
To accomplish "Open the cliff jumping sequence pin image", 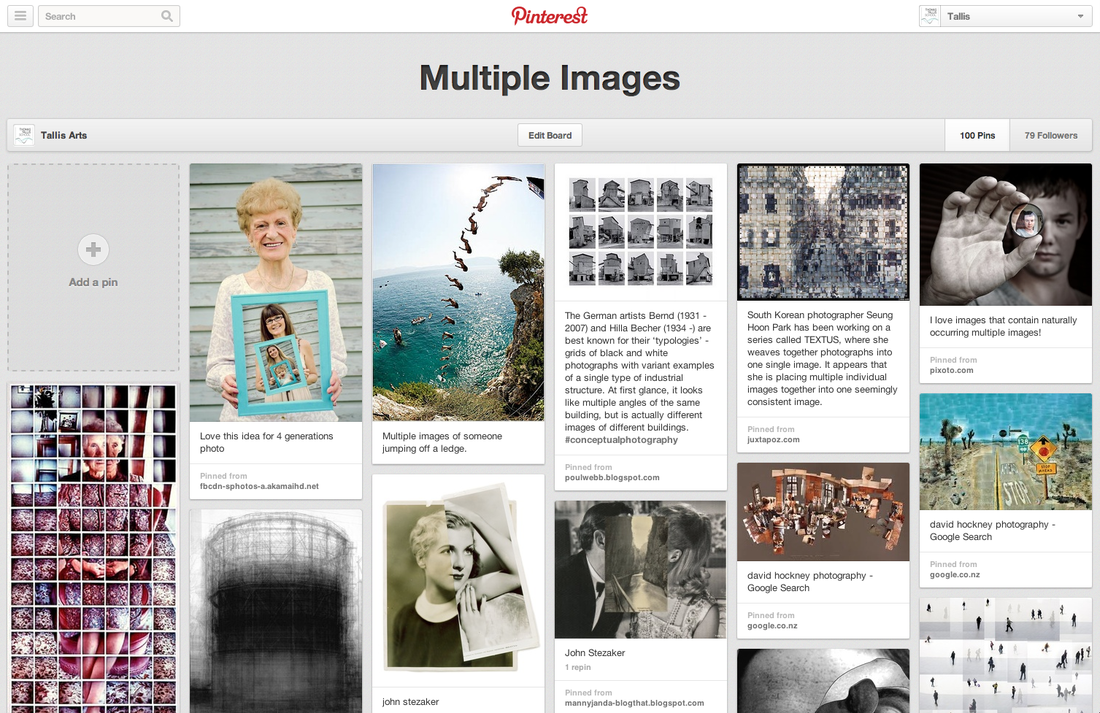I will coord(458,292).
